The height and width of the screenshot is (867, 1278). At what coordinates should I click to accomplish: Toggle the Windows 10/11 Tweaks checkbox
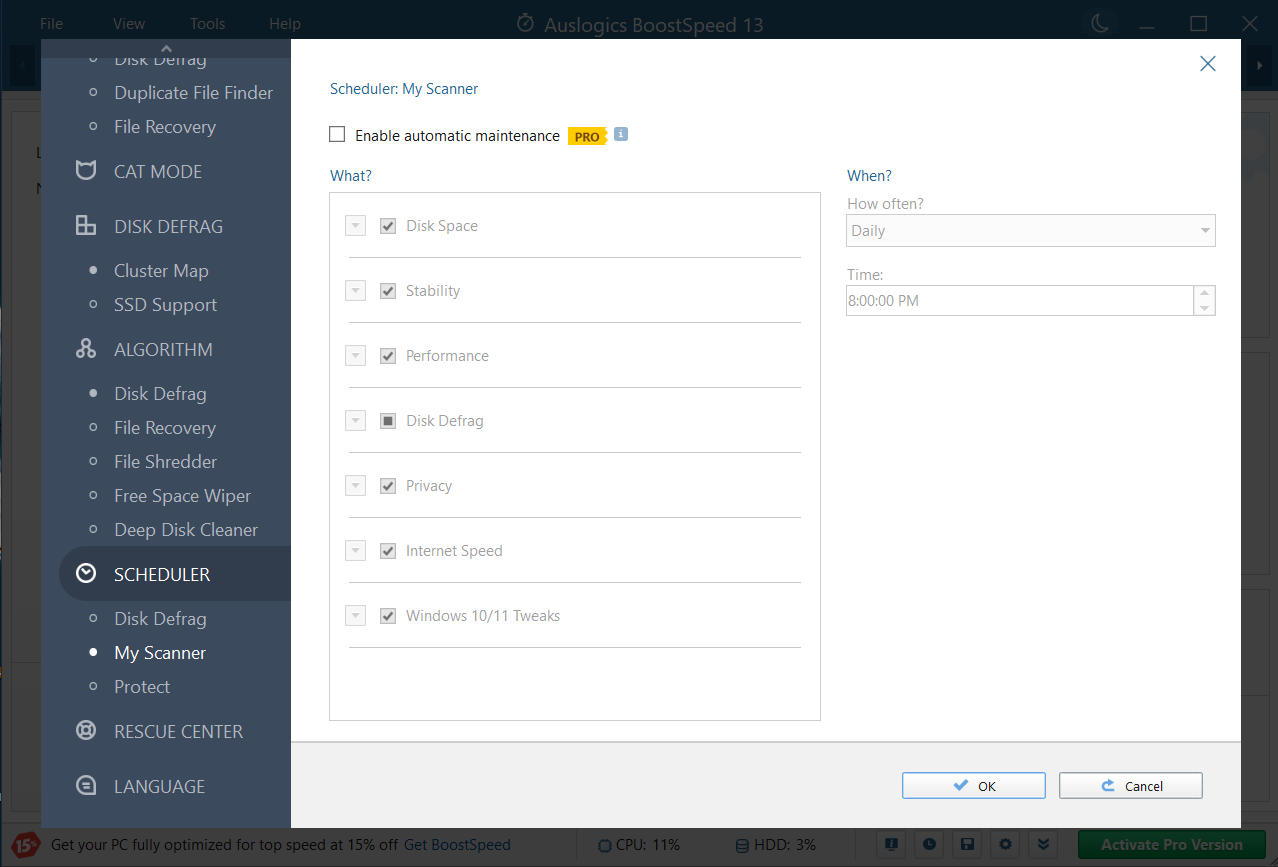(388, 616)
